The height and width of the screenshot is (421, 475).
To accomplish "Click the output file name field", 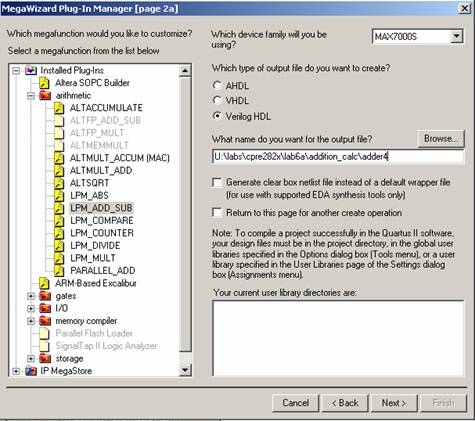I will (338, 157).
